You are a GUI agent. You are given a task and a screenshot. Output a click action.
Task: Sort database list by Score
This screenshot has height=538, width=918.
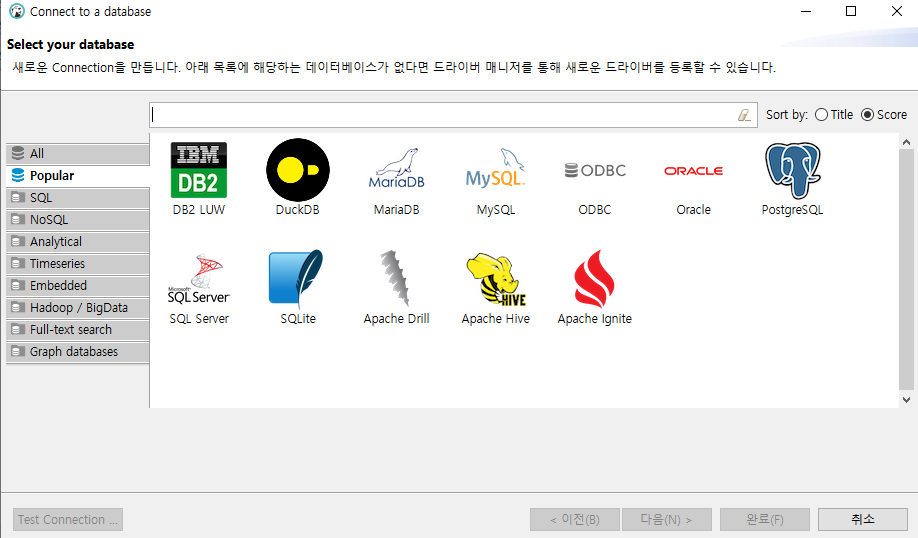[884, 115]
